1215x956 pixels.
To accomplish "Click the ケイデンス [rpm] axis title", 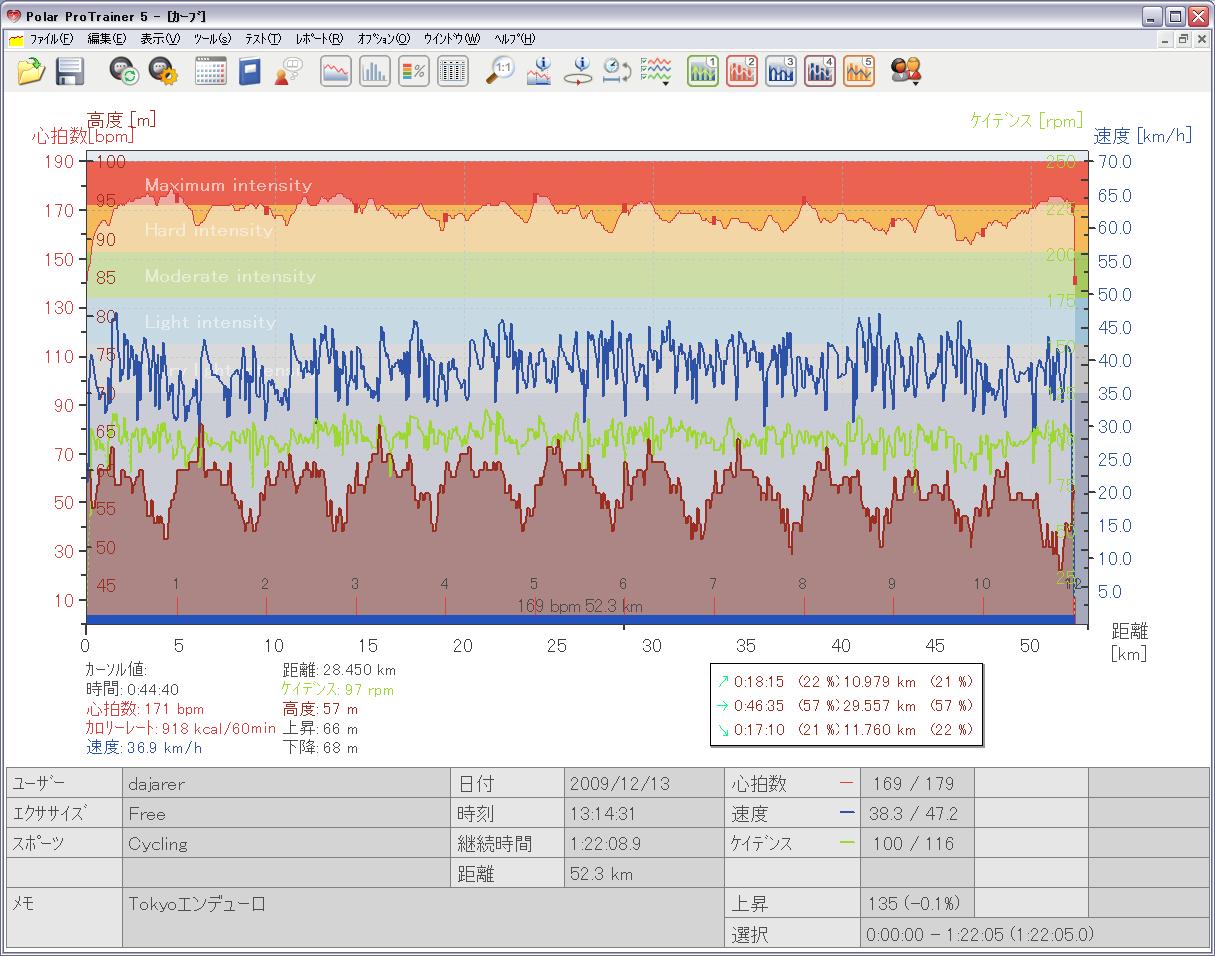I will 1026,120.
